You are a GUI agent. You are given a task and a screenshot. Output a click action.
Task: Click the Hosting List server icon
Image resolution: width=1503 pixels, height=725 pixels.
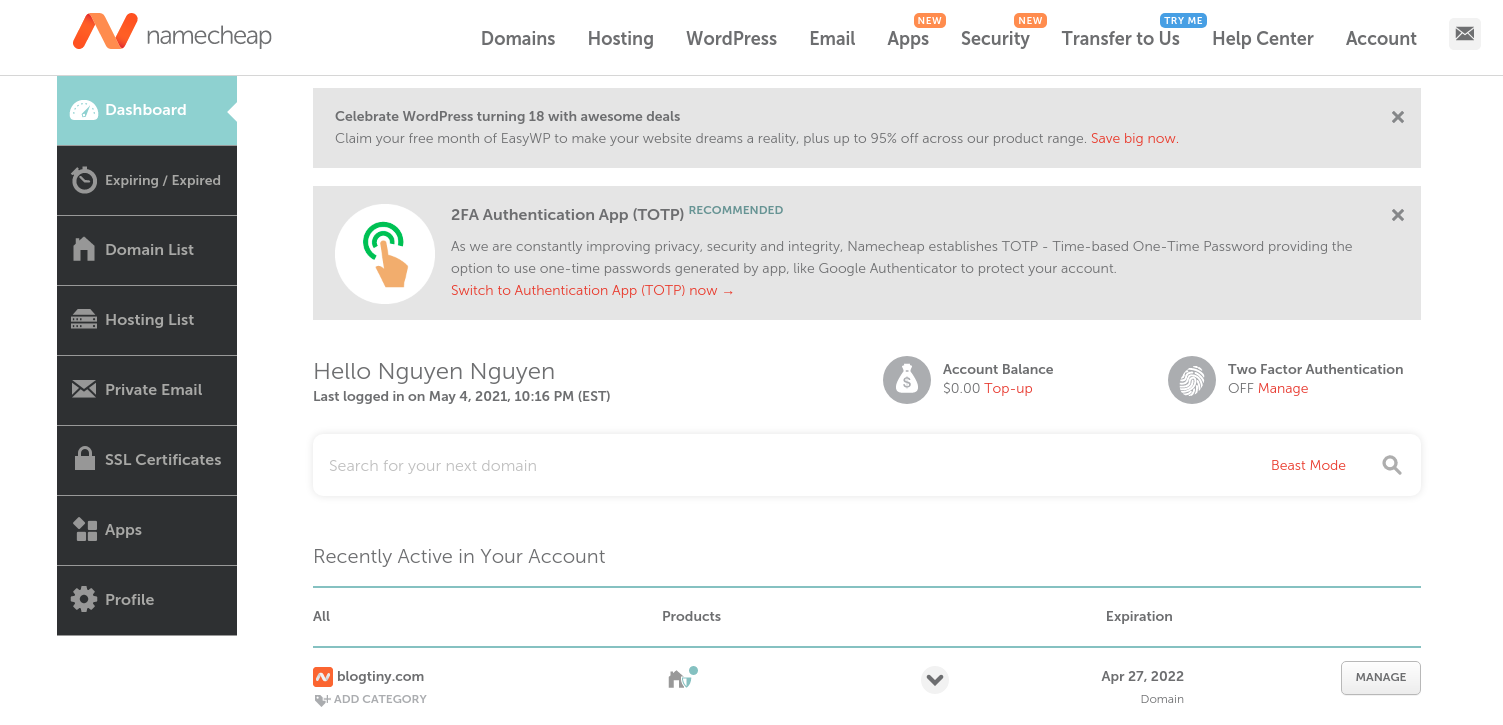click(84, 320)
